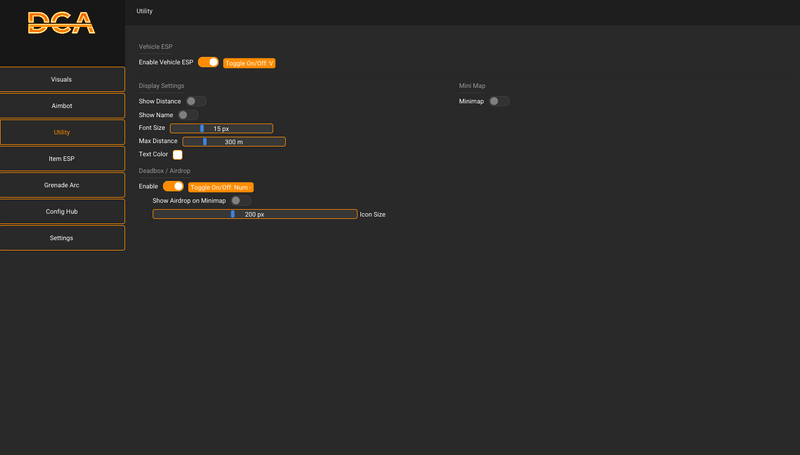Open the Item ESP section
Image resolution: width=800 pixels, height=455 pixels.
pos(62,159)
